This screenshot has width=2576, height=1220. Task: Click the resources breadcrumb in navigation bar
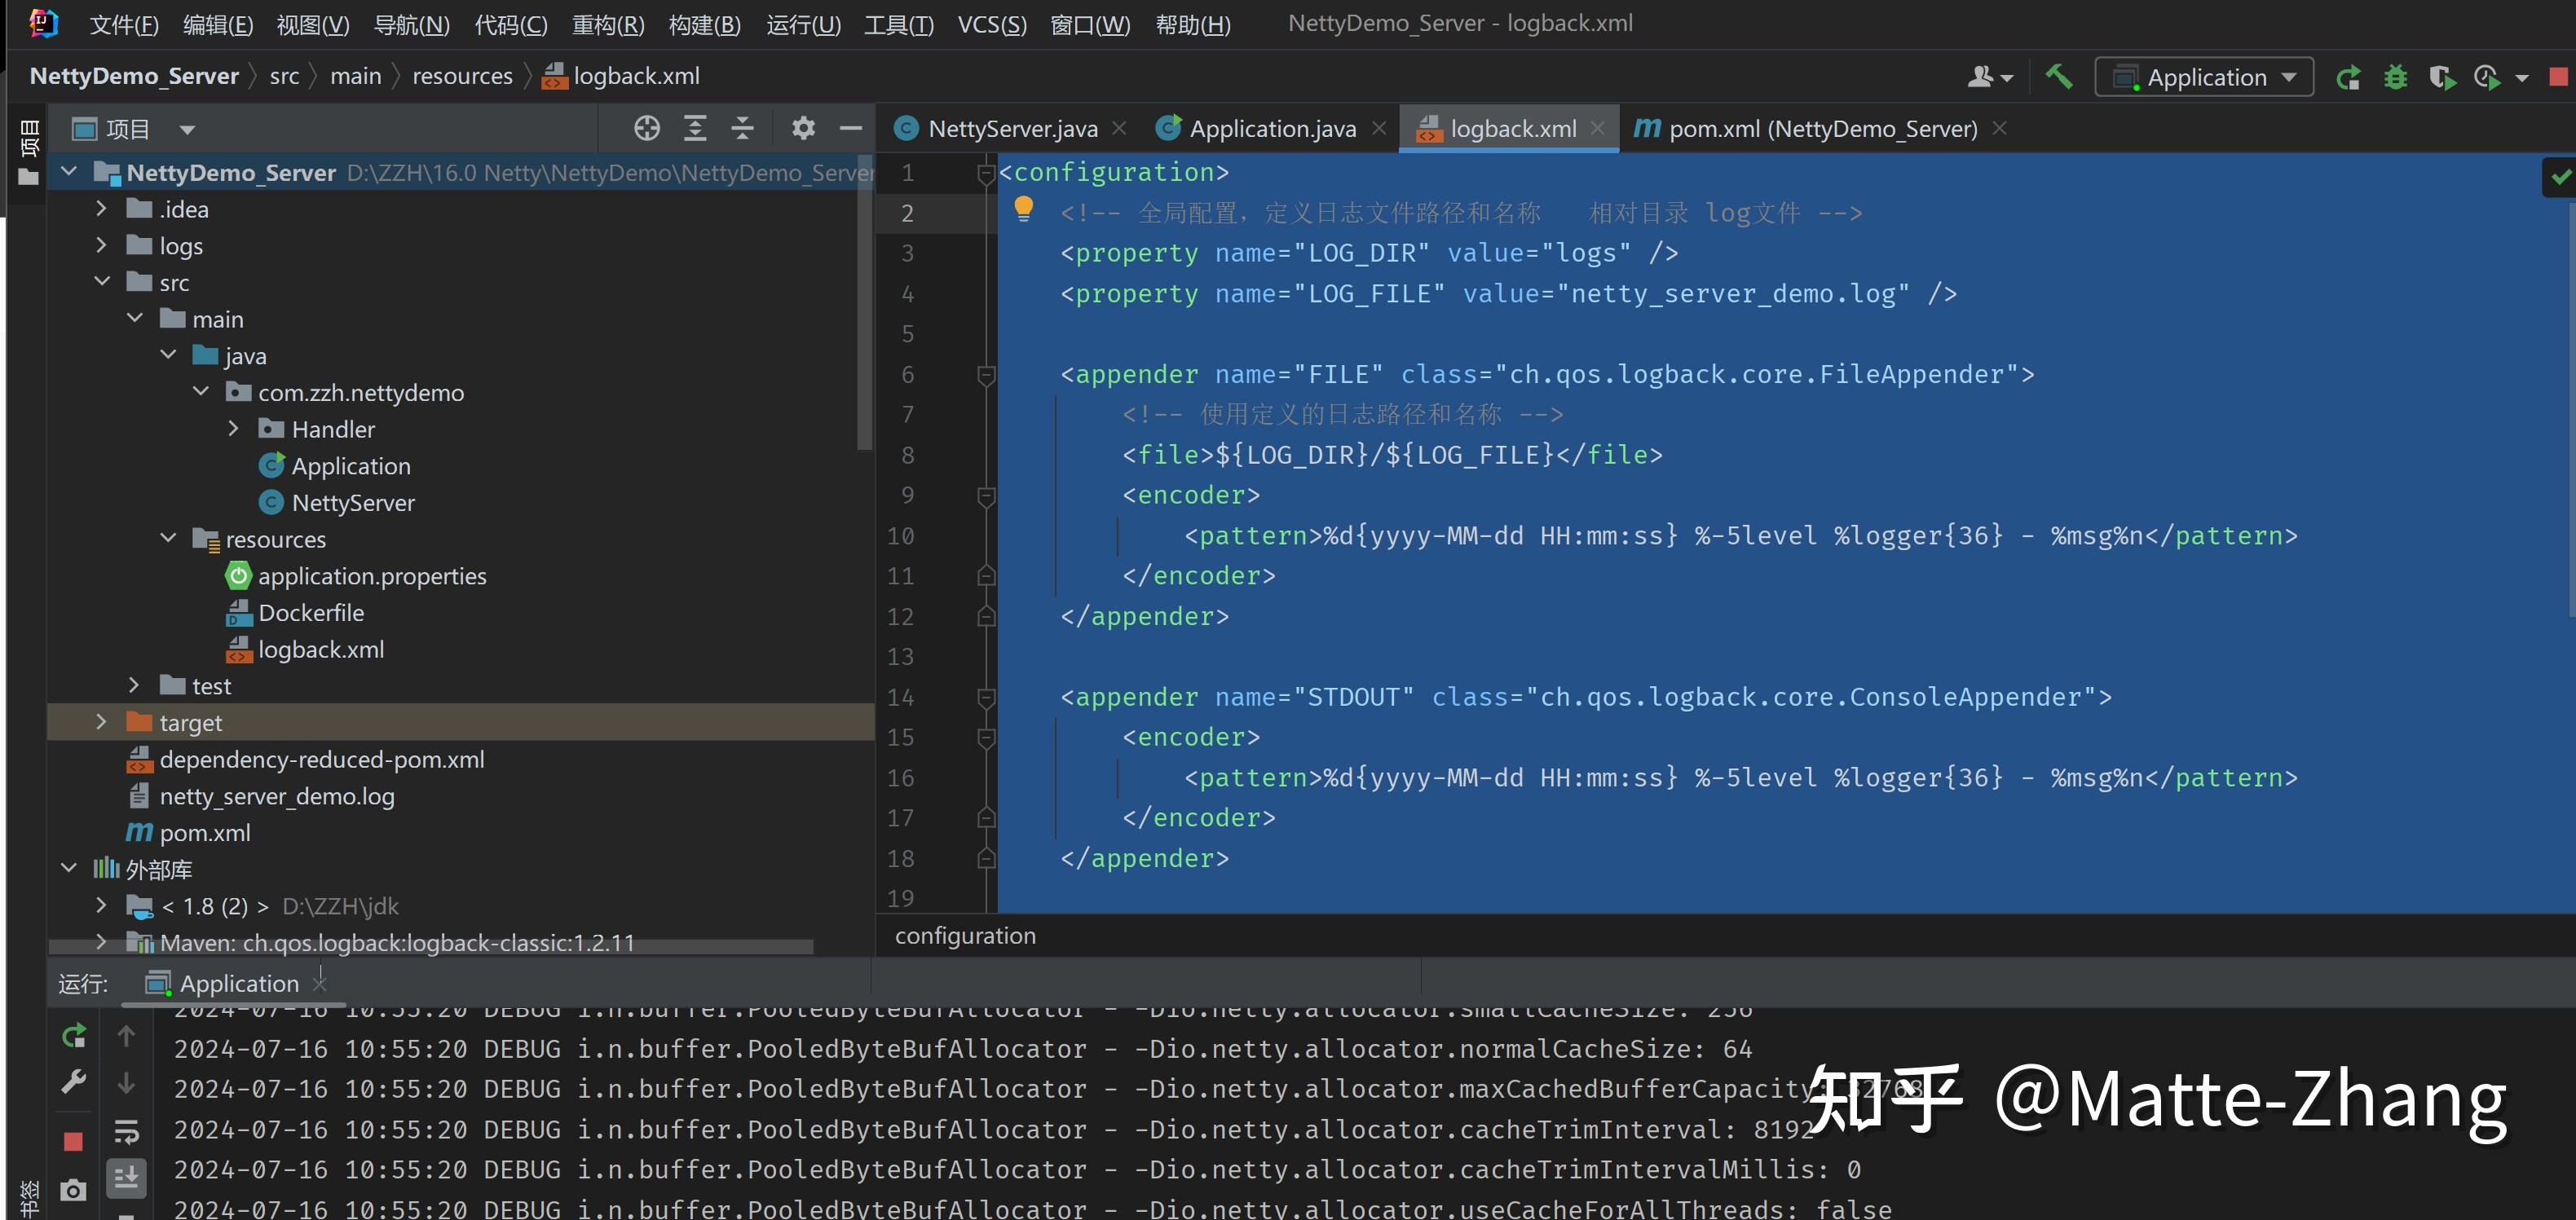(462, 76)
